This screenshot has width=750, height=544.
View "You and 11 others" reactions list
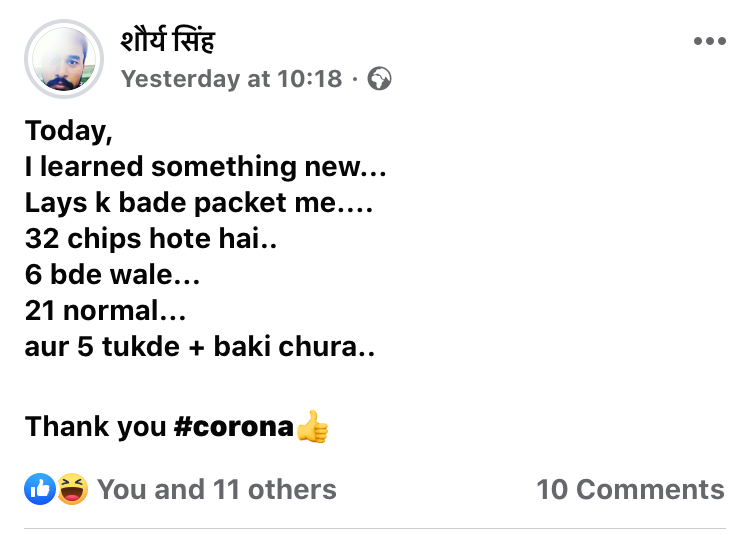tap(216, 489)
